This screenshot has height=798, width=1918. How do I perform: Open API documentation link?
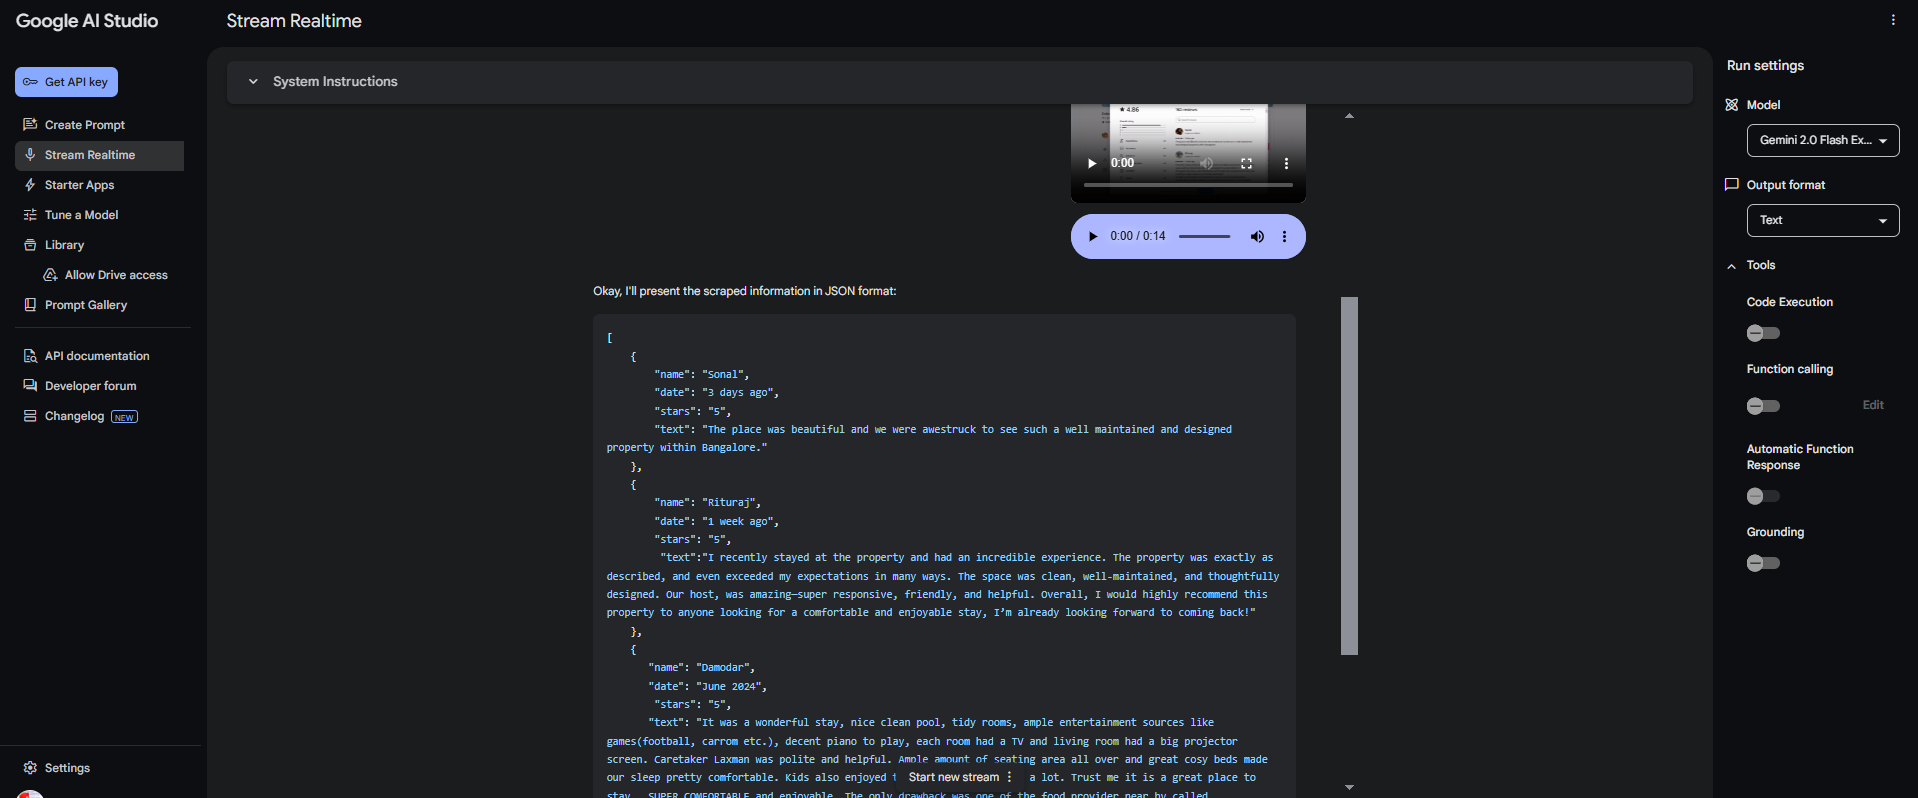(x=97, y=356)
